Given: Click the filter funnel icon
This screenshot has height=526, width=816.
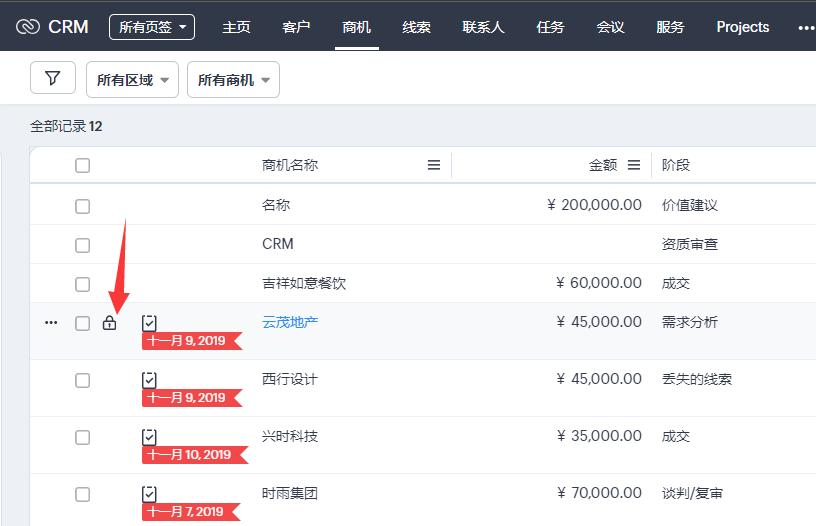Looking at the screenshot, I should (53, 78).
